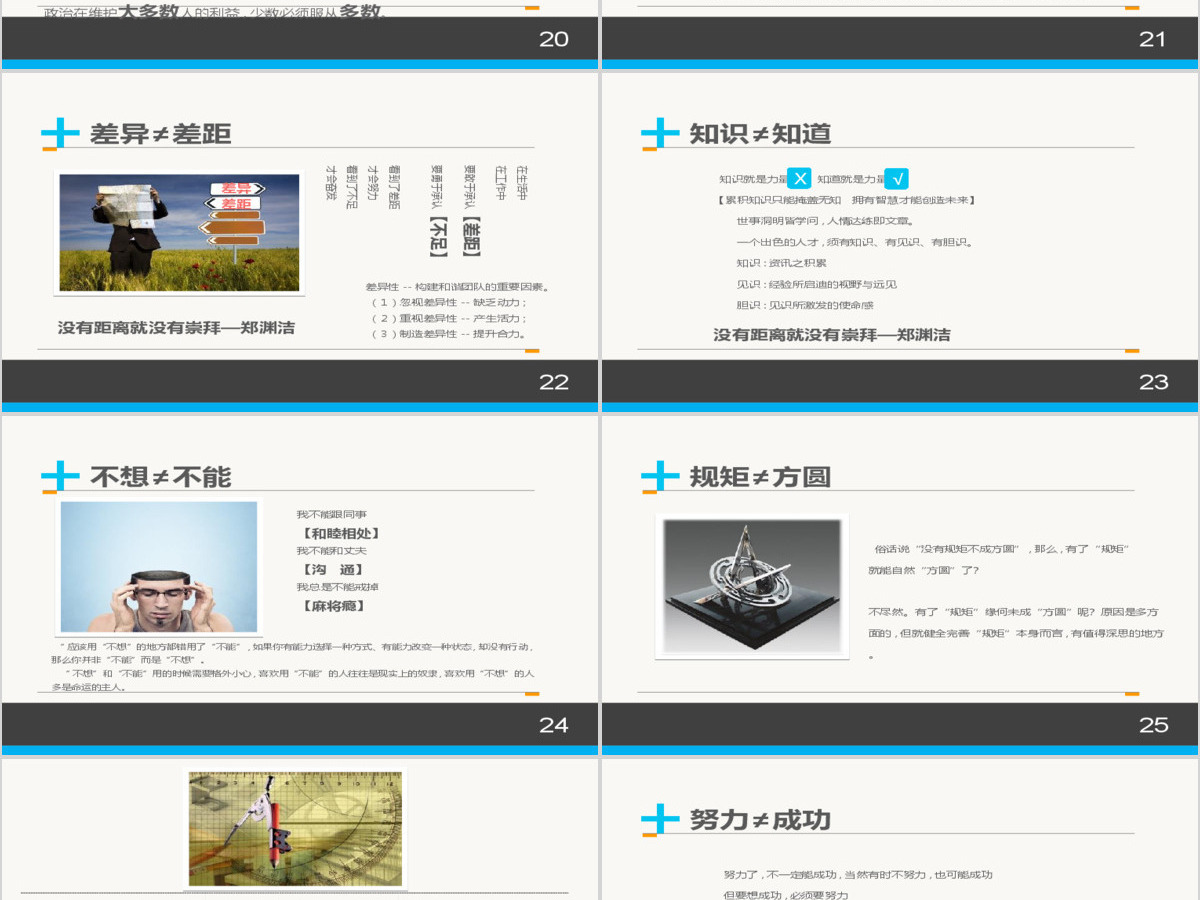Click the blue checkmark icon on slide 23
The image size is (1200, 900).
(897, 179)
